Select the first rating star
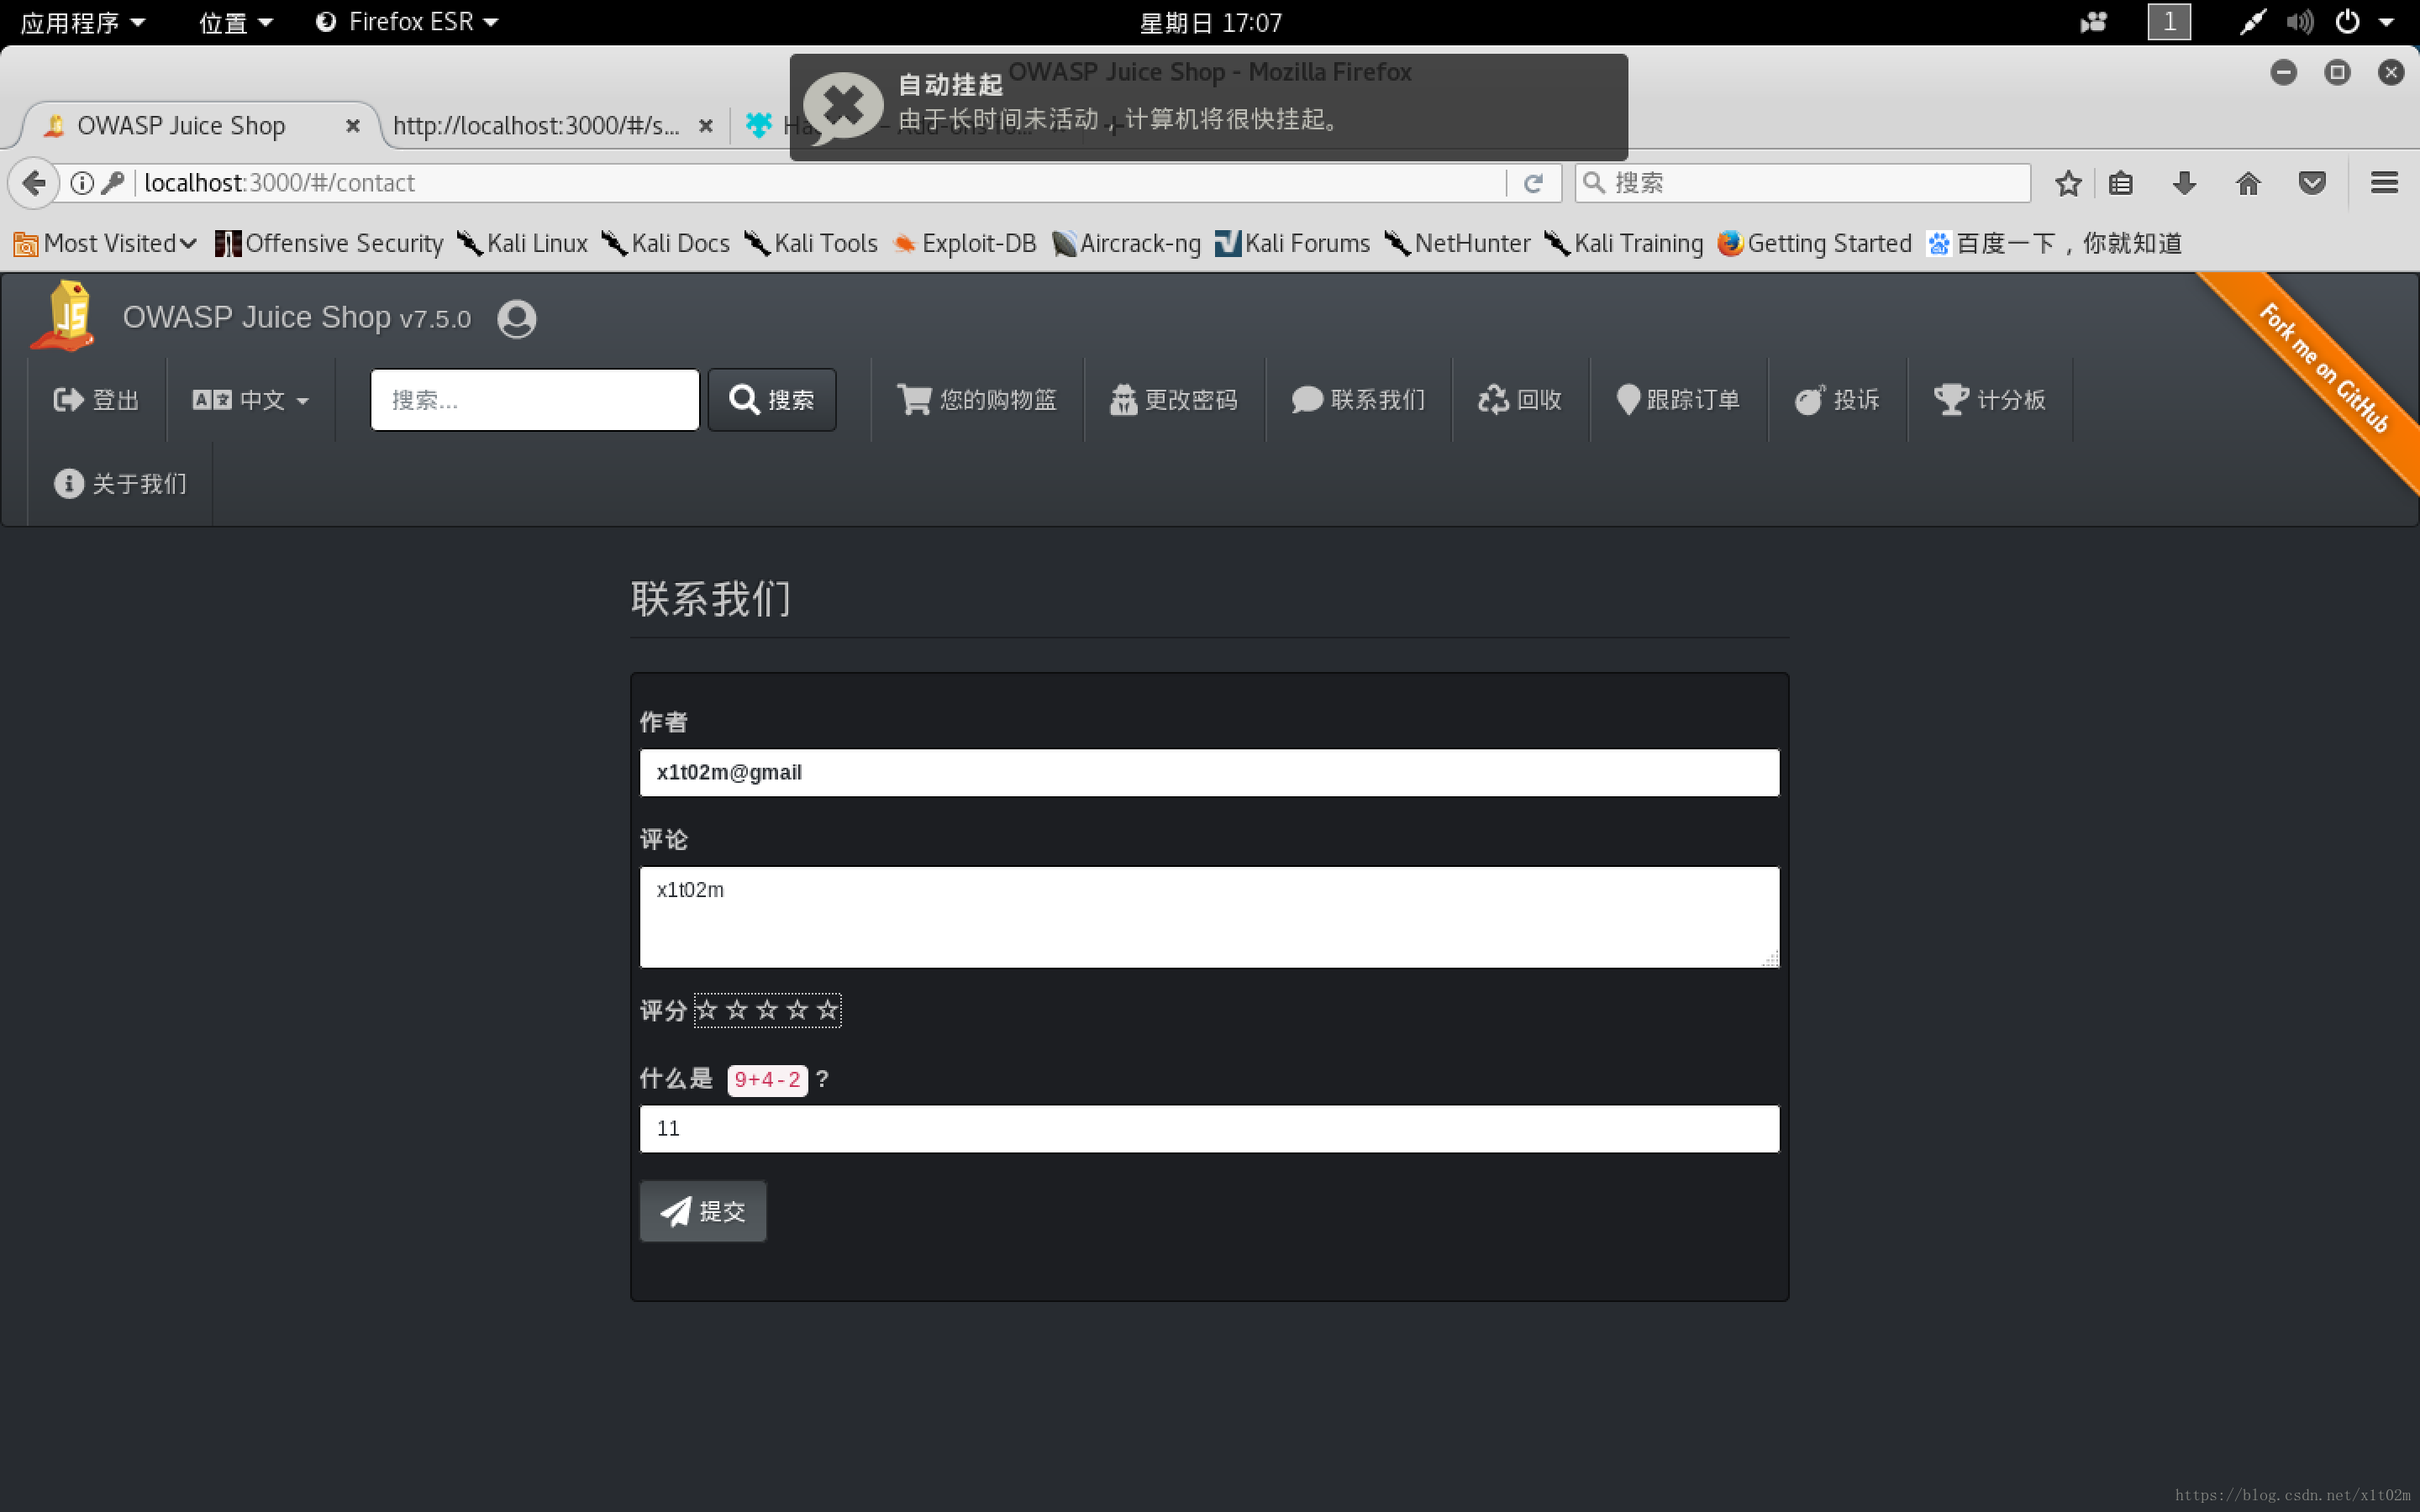 707,1010
